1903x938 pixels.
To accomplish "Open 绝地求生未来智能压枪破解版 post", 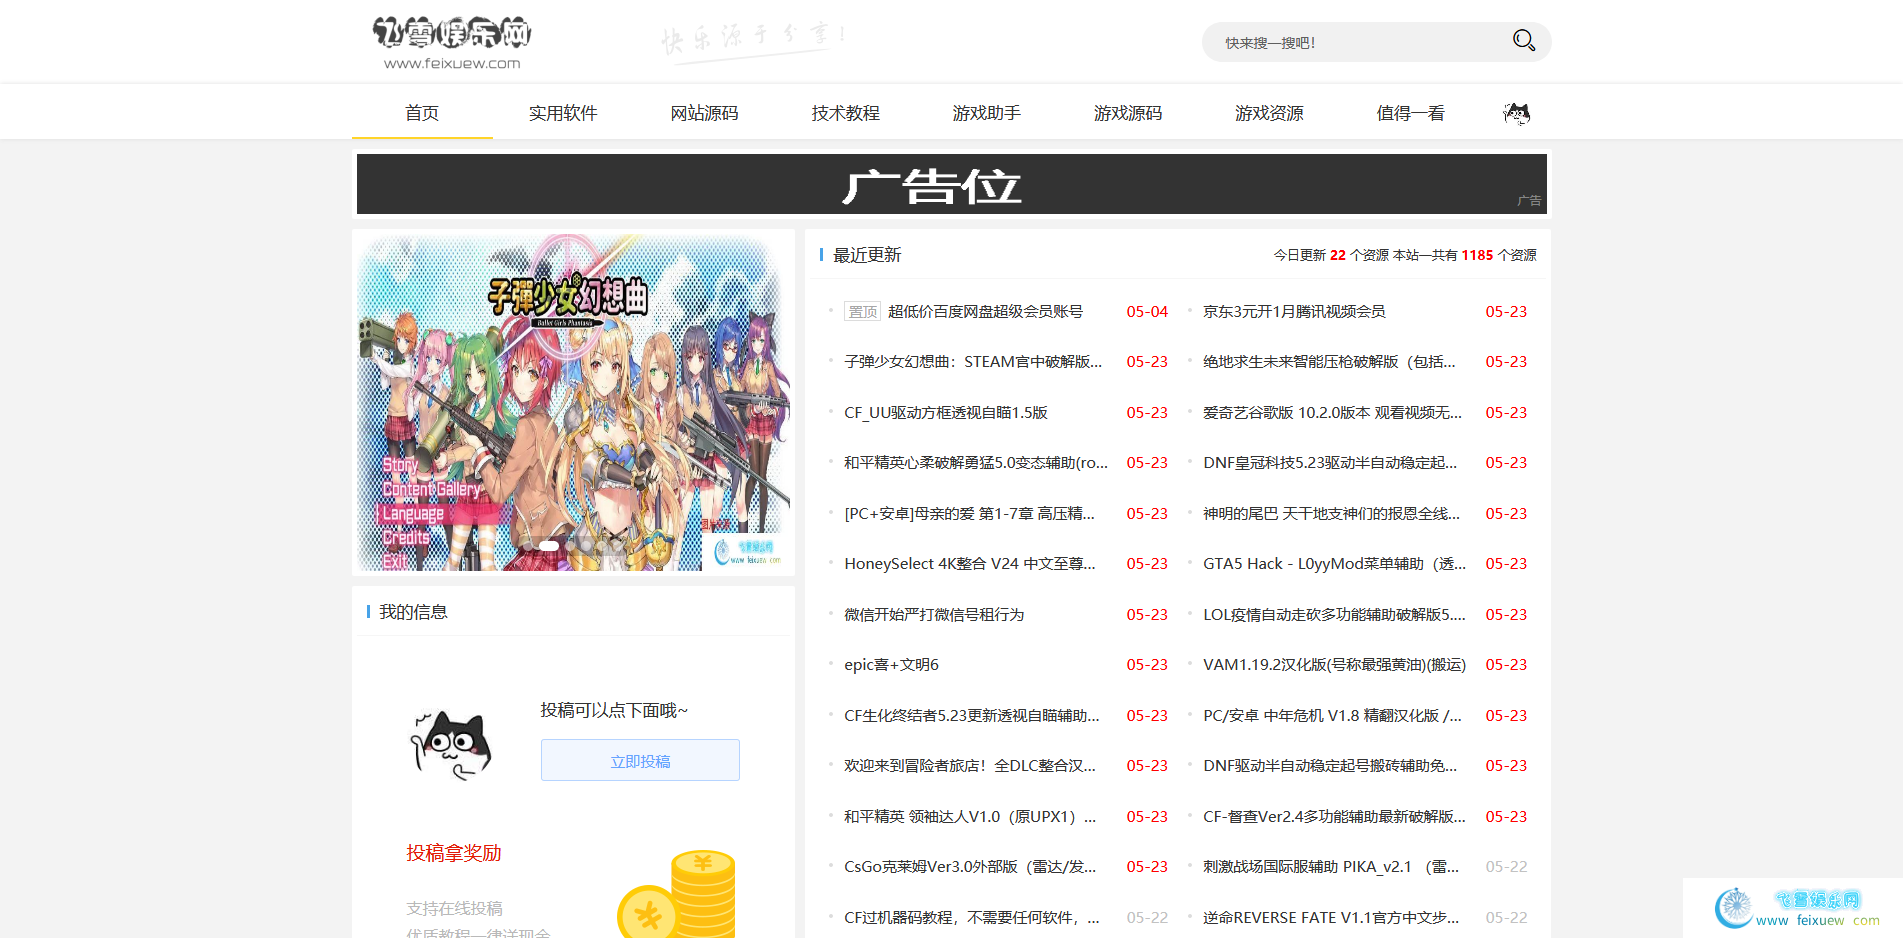I will pyautogui.click(x=1329, y=361).
